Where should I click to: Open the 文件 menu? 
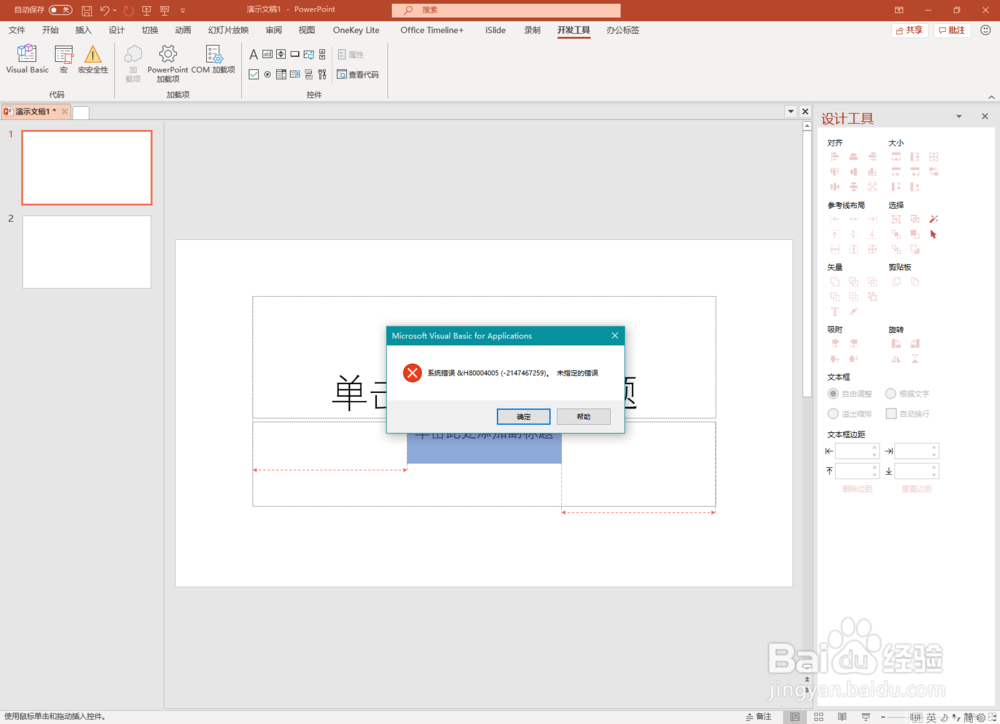pos(17,30)
